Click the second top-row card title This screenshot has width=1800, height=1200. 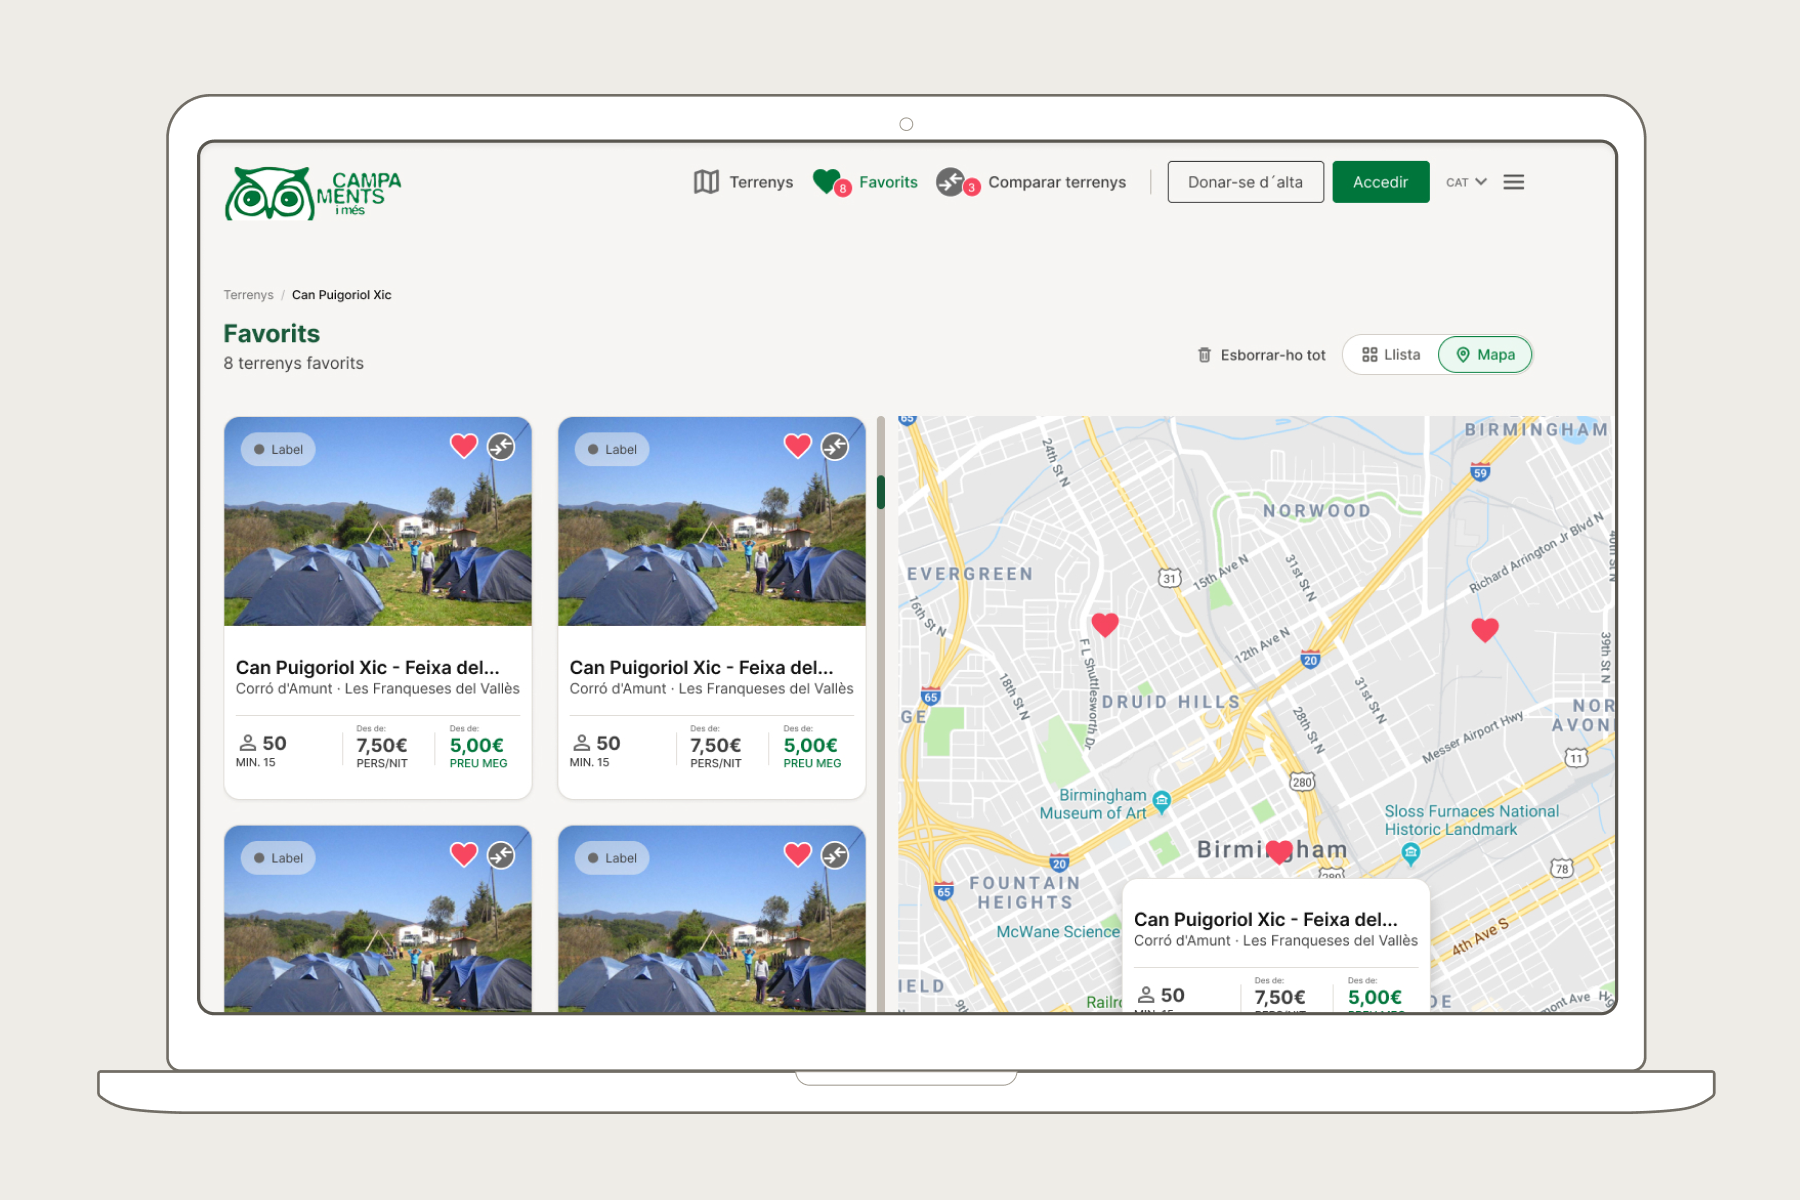(701, 667)
